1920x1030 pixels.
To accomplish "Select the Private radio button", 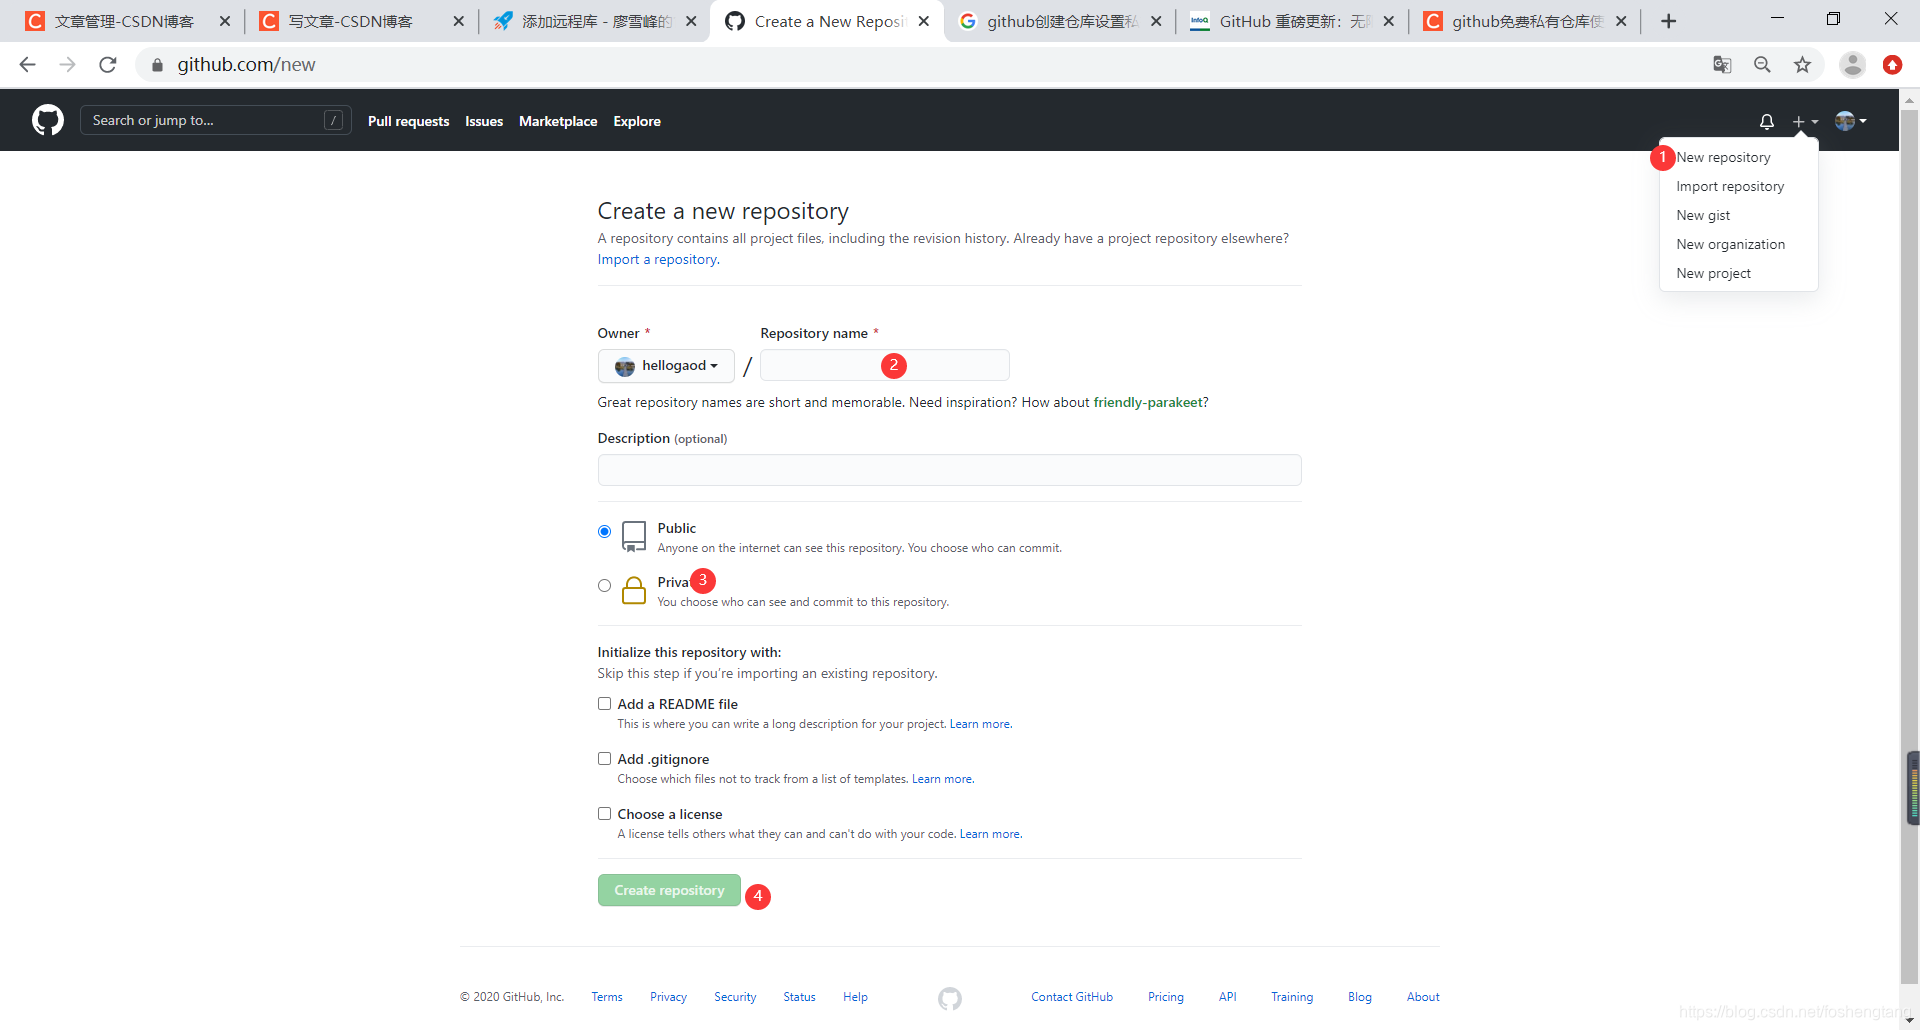I will [x=604, y=585].
